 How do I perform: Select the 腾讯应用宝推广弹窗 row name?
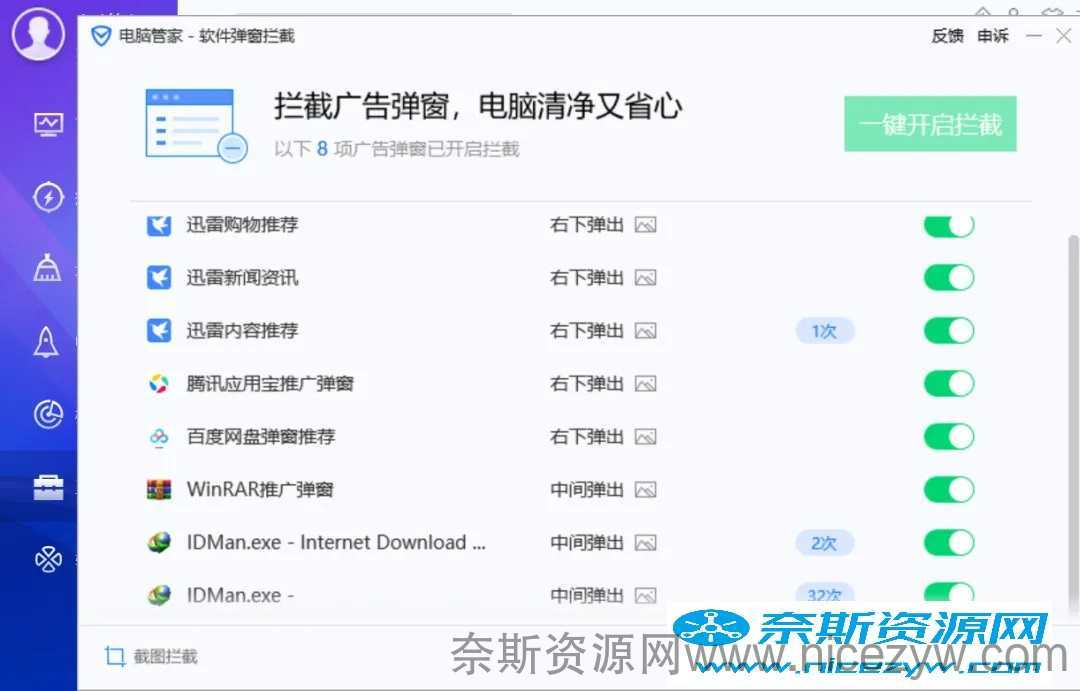[270, 384]
